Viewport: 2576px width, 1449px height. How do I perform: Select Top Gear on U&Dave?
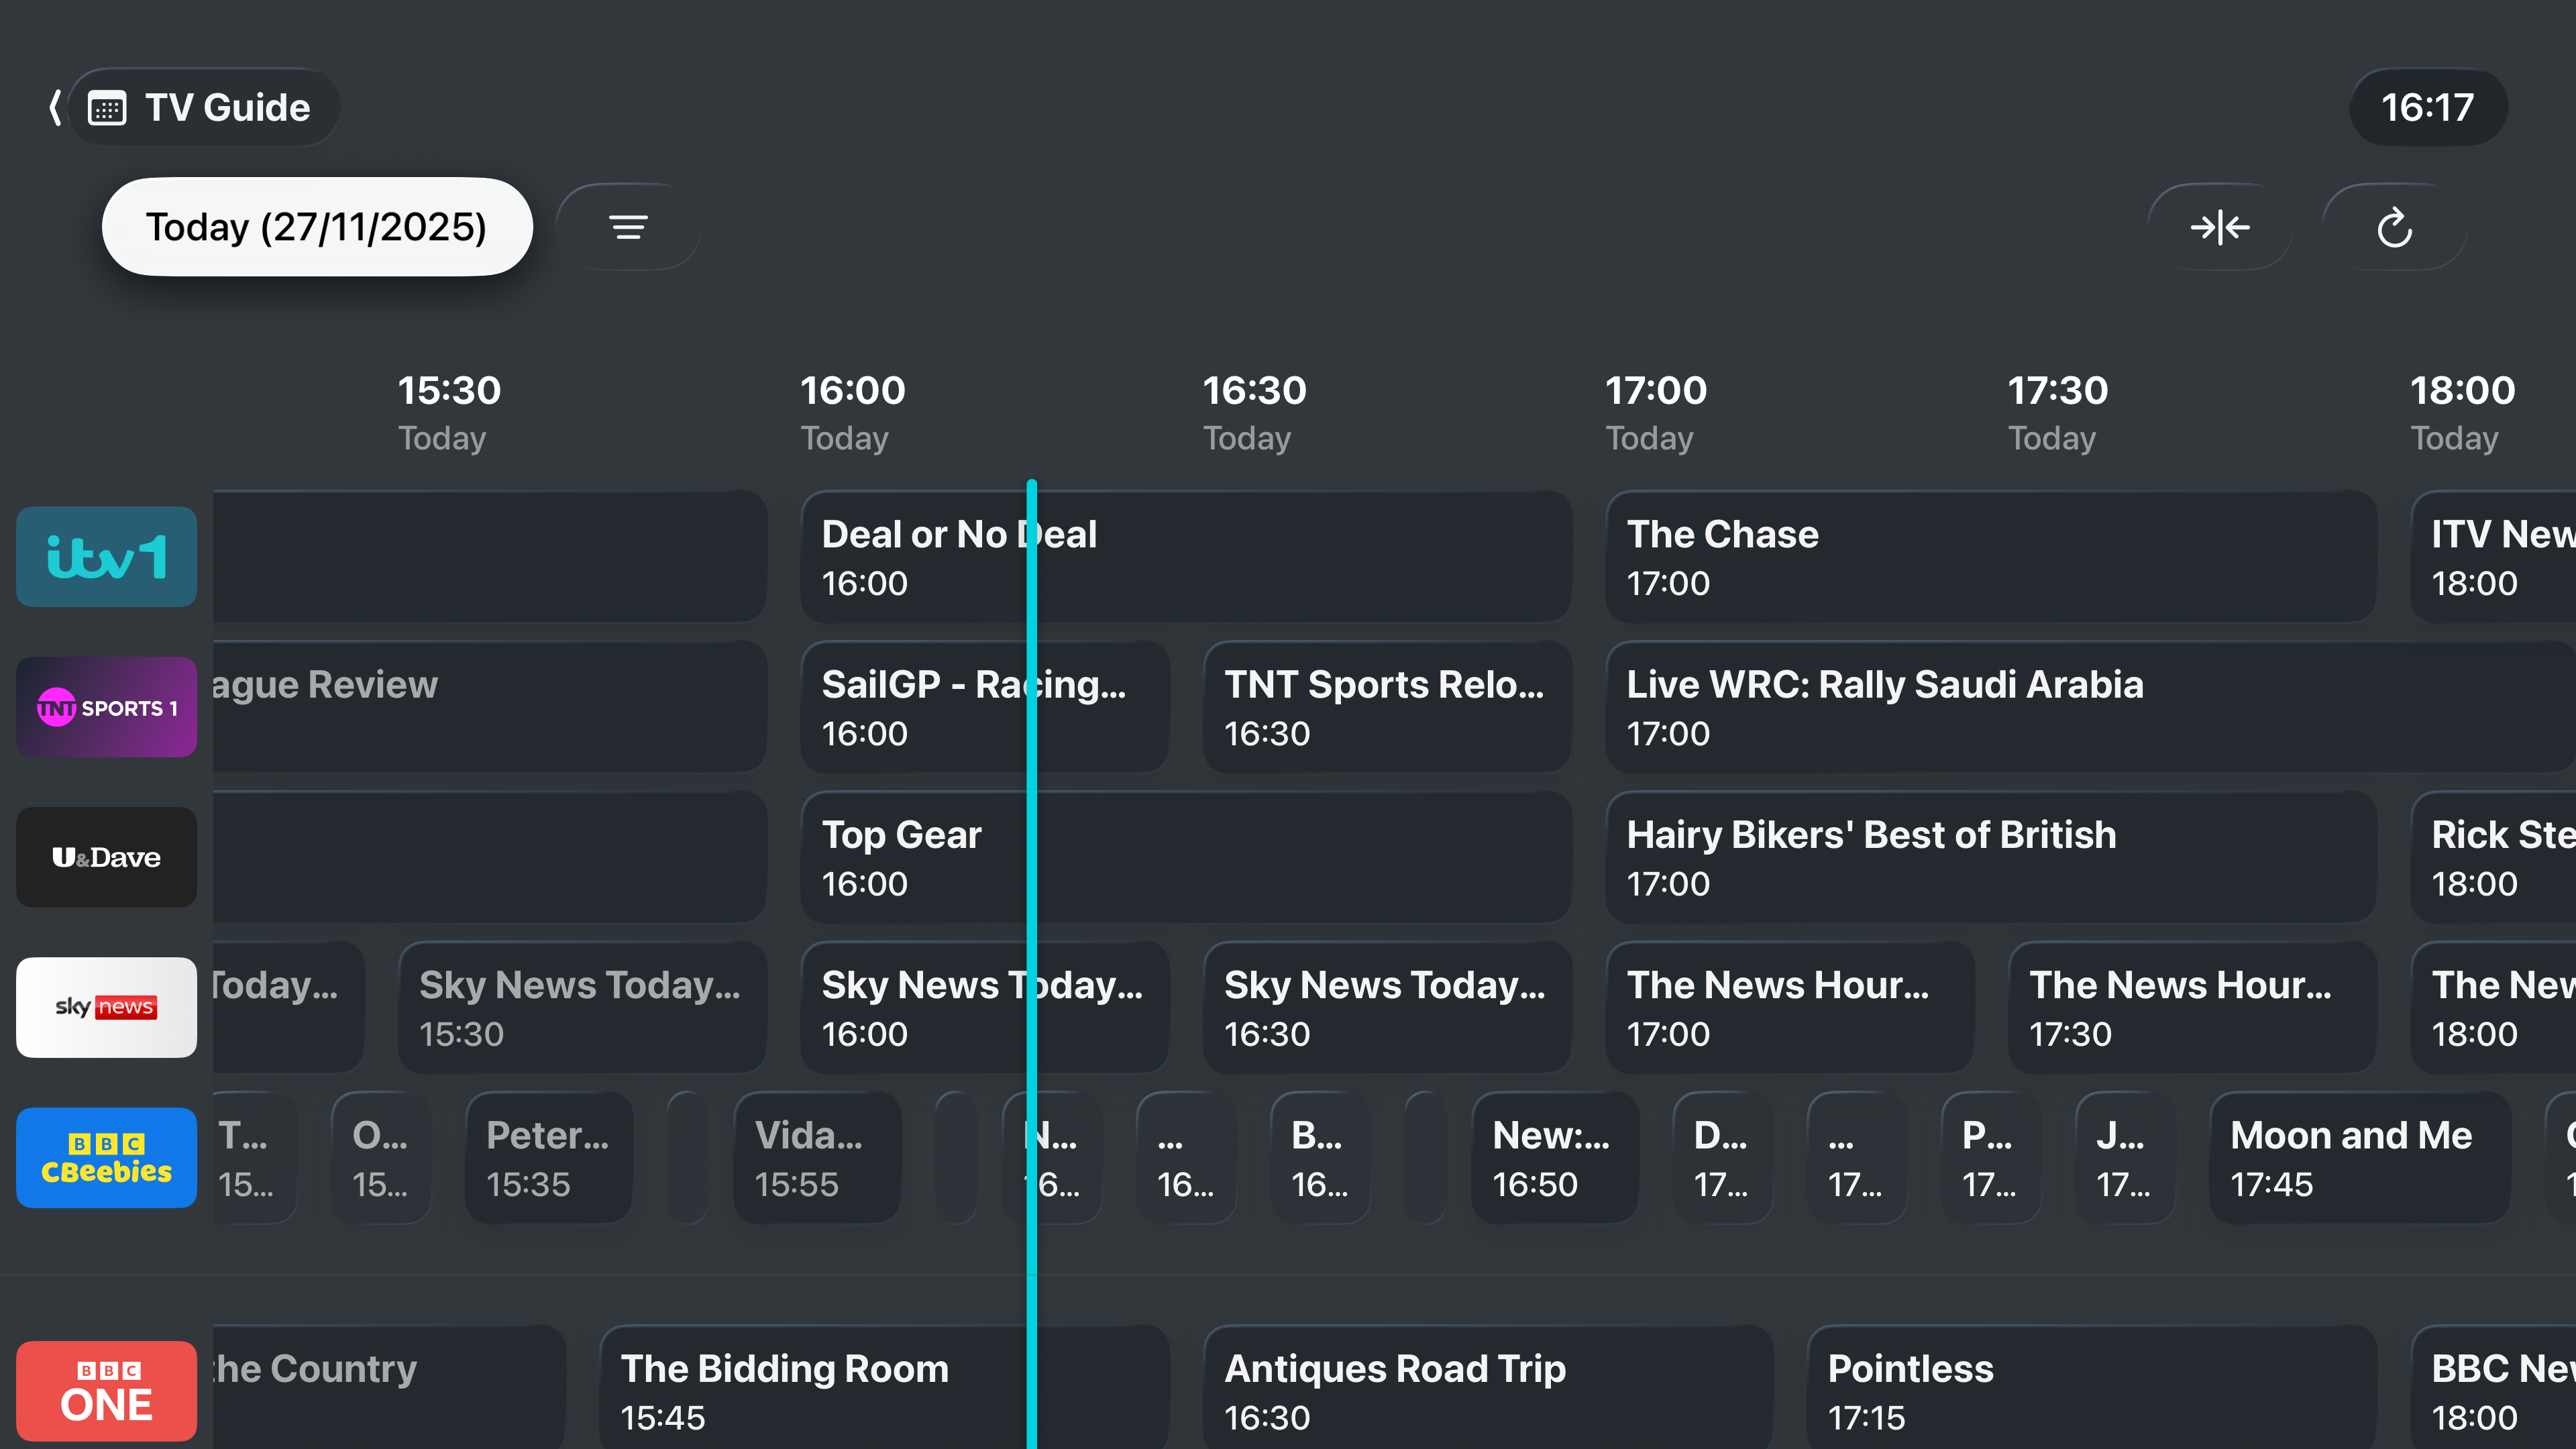coord(1185,857)
